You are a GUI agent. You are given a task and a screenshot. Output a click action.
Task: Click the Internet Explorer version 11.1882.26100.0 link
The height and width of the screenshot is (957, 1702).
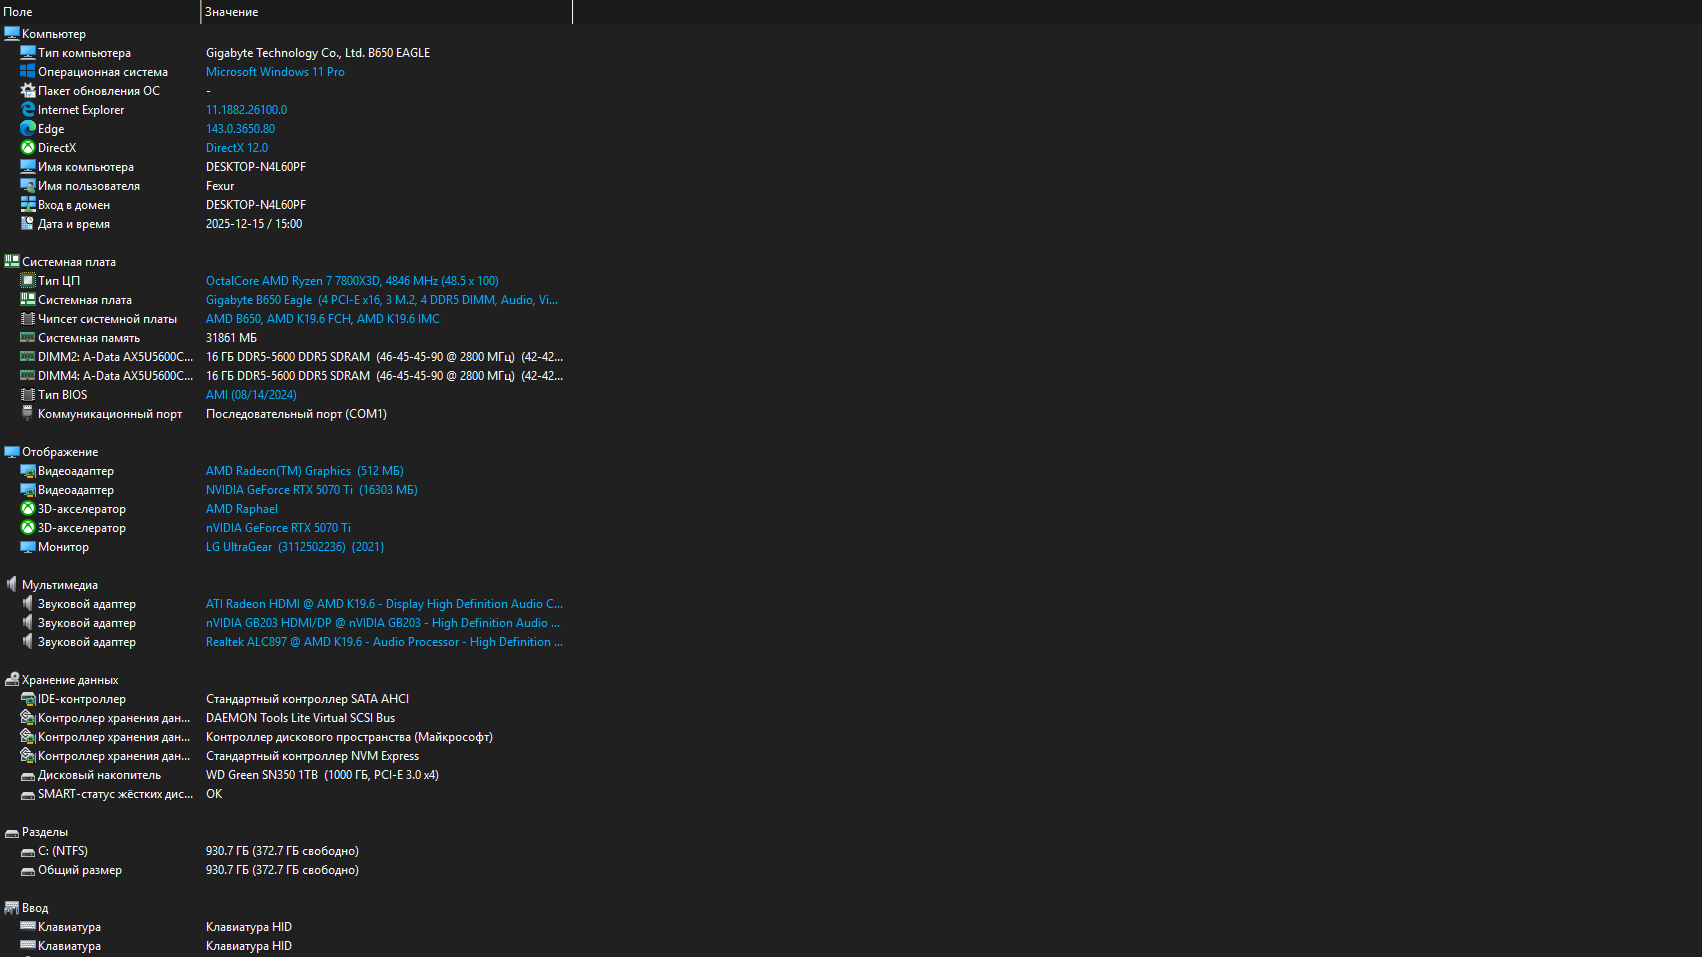(x=246, y=110)
